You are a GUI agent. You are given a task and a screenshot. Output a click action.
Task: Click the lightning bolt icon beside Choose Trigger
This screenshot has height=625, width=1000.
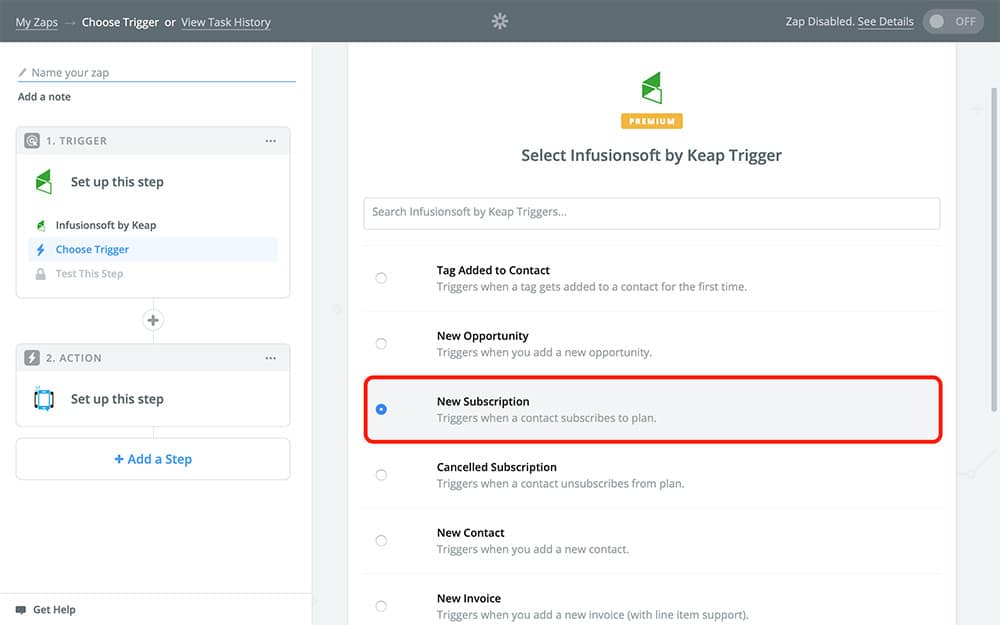(41, 250)
